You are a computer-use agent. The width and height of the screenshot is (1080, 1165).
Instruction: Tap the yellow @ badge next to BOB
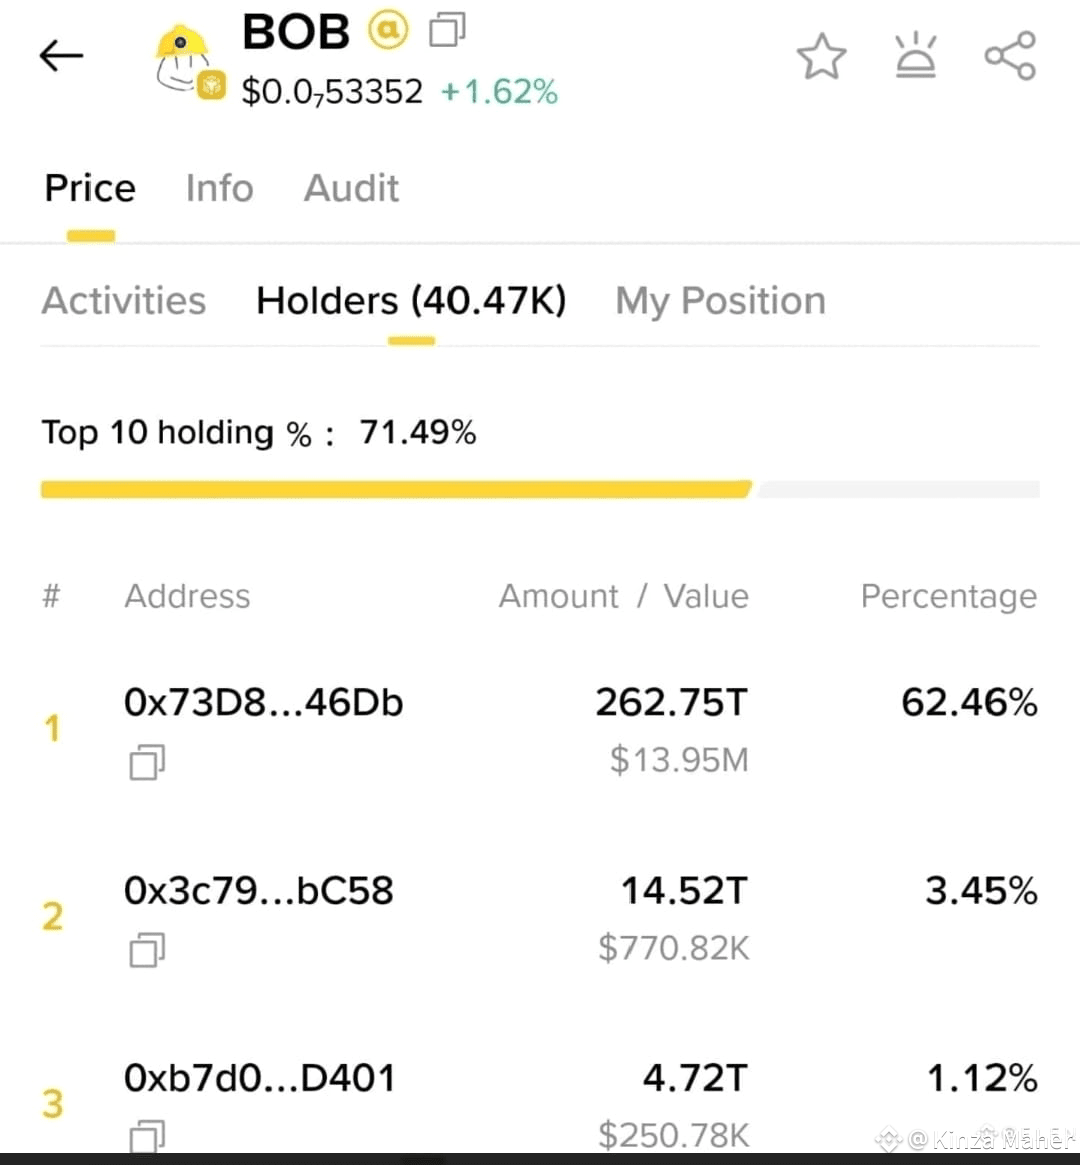pyautogui.click(x=388, y=30)
